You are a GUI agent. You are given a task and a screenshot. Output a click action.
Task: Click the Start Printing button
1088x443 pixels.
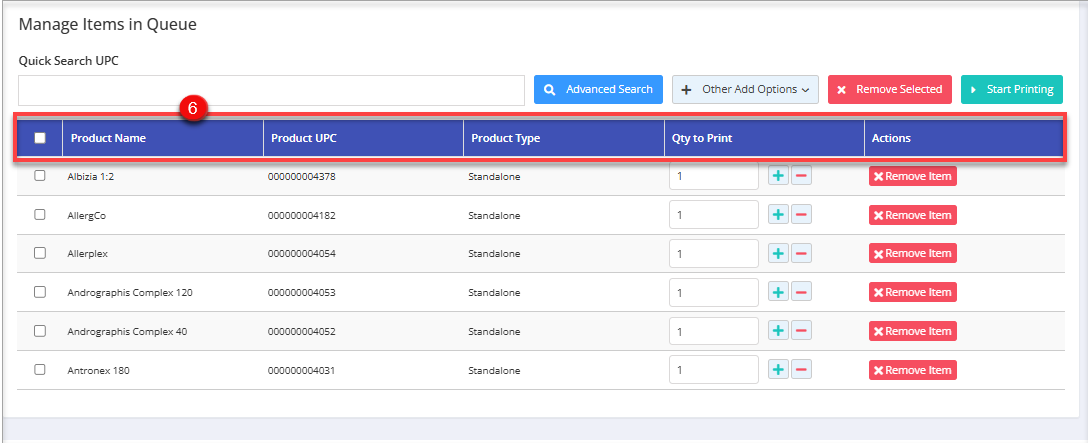click(1011, 89)
